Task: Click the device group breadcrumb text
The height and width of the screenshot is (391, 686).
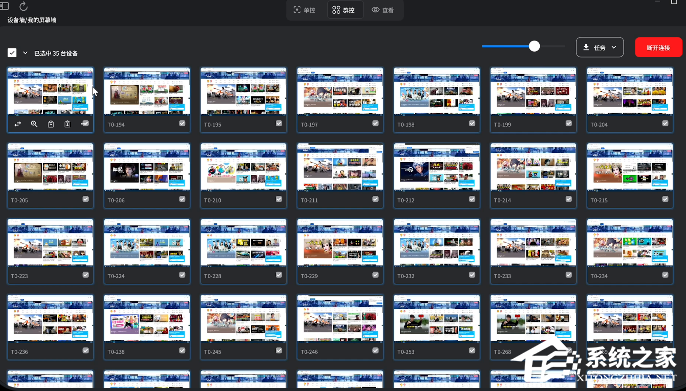Action: 32,20
